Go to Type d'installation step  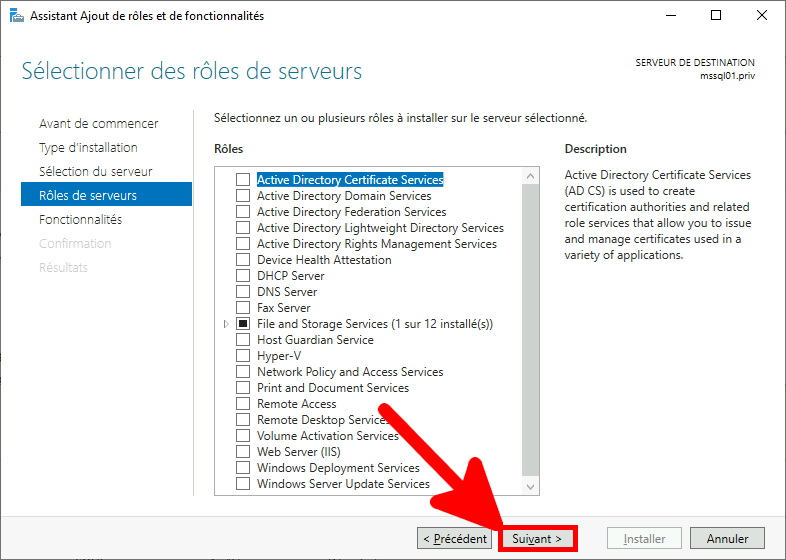88,147
